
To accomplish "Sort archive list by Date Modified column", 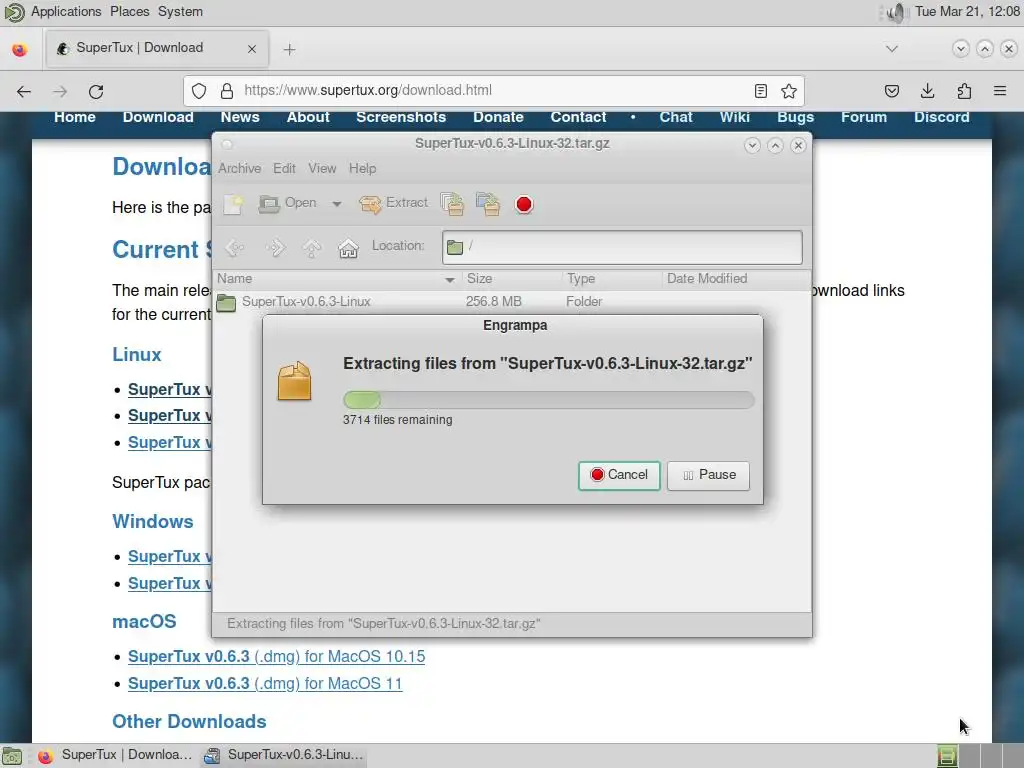I will click(736, 279).
